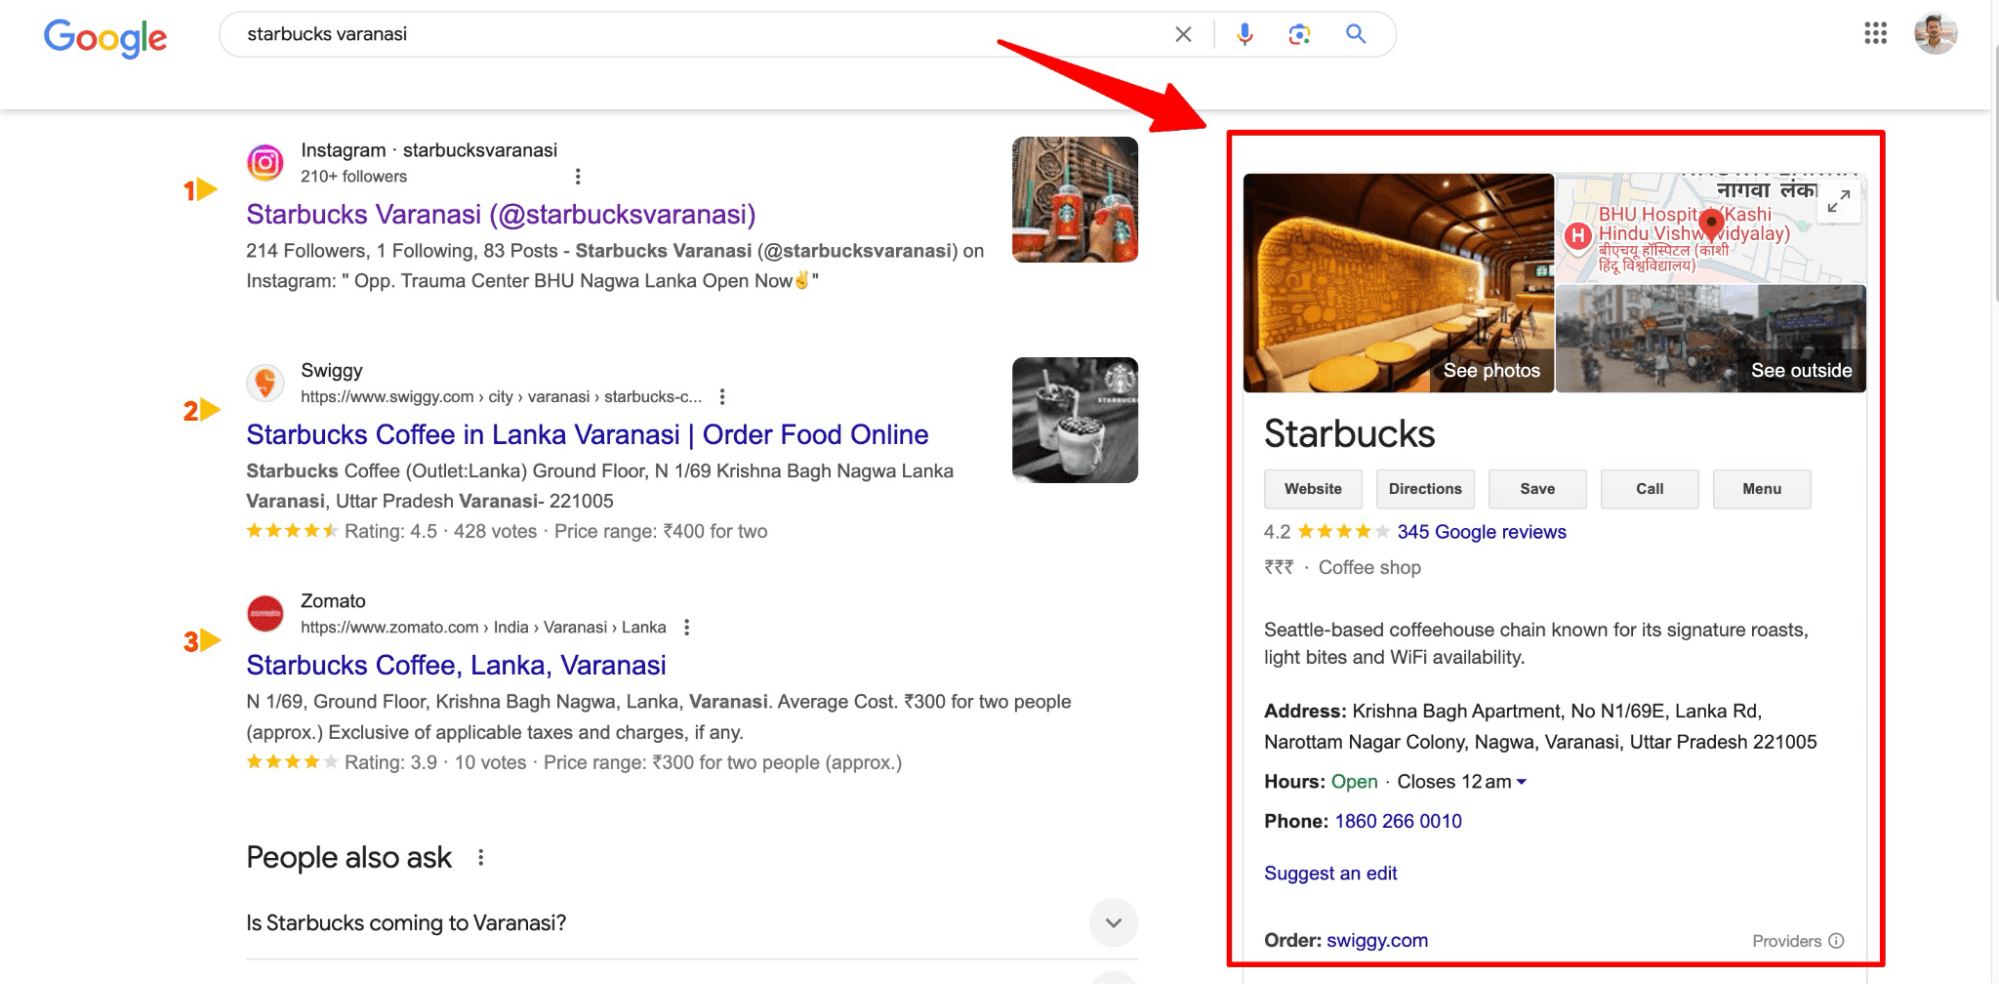The width and height of the screenshot is (1999, 984).
Task: Expand the map with the diagonal arrows
Action: [1836, 201]
